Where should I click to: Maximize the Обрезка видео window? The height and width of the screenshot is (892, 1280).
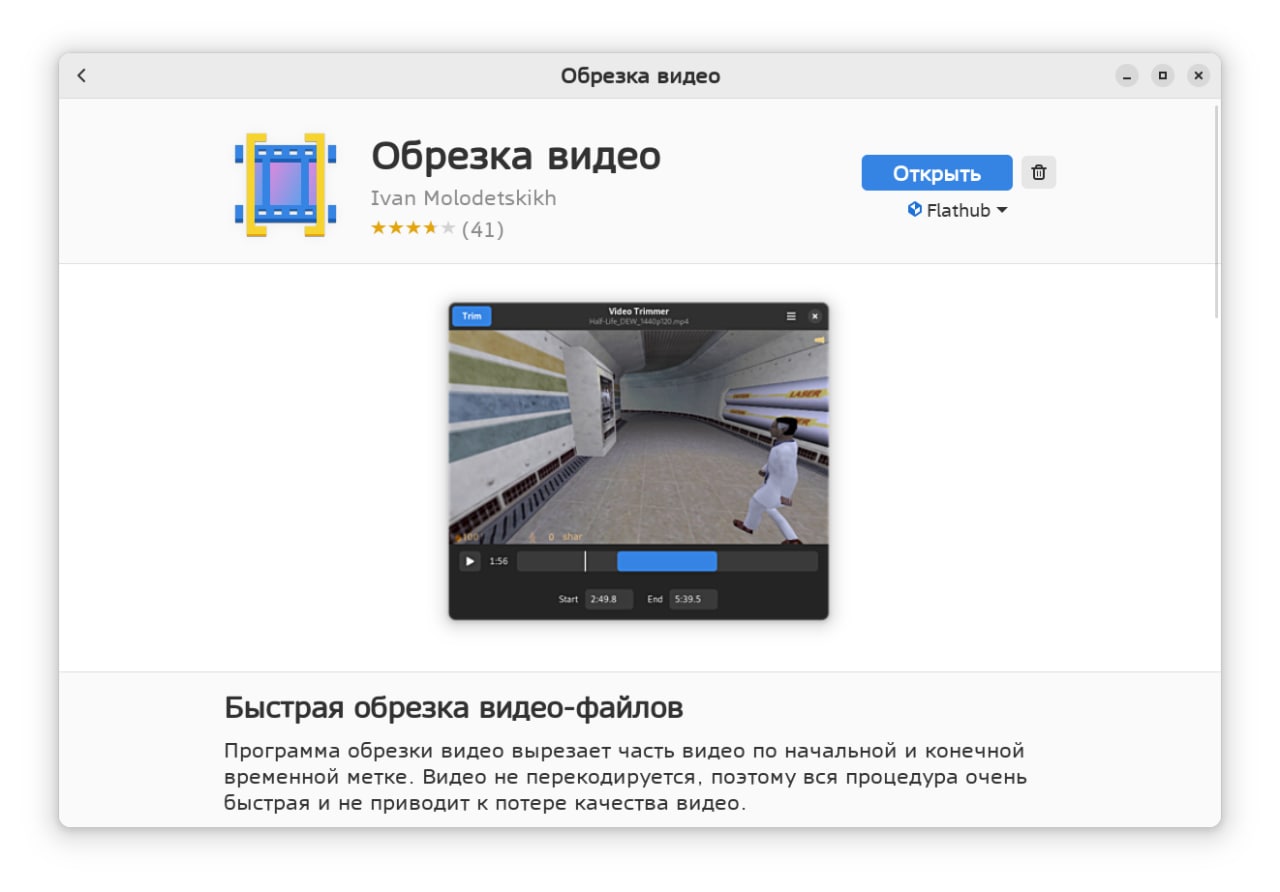1162,76
